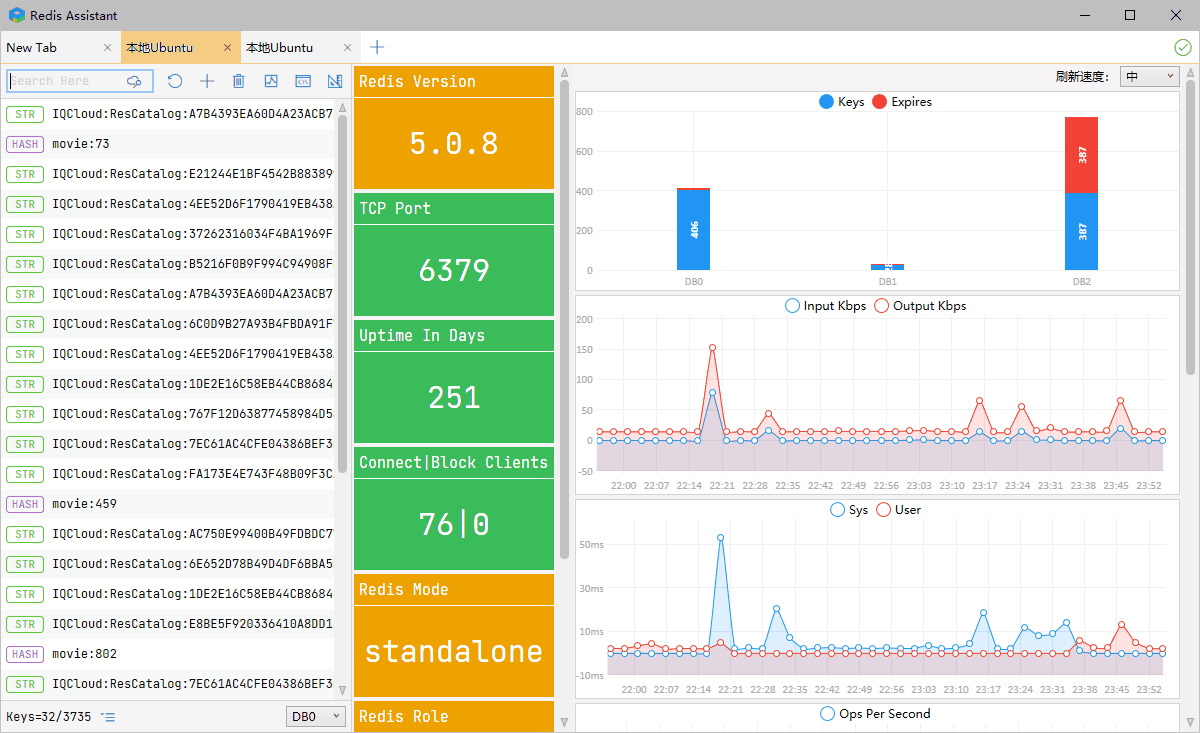The width and height of the screenshot is (1200, 733).
Task: Click the green connection status check icon
Action: [1182, 47]
